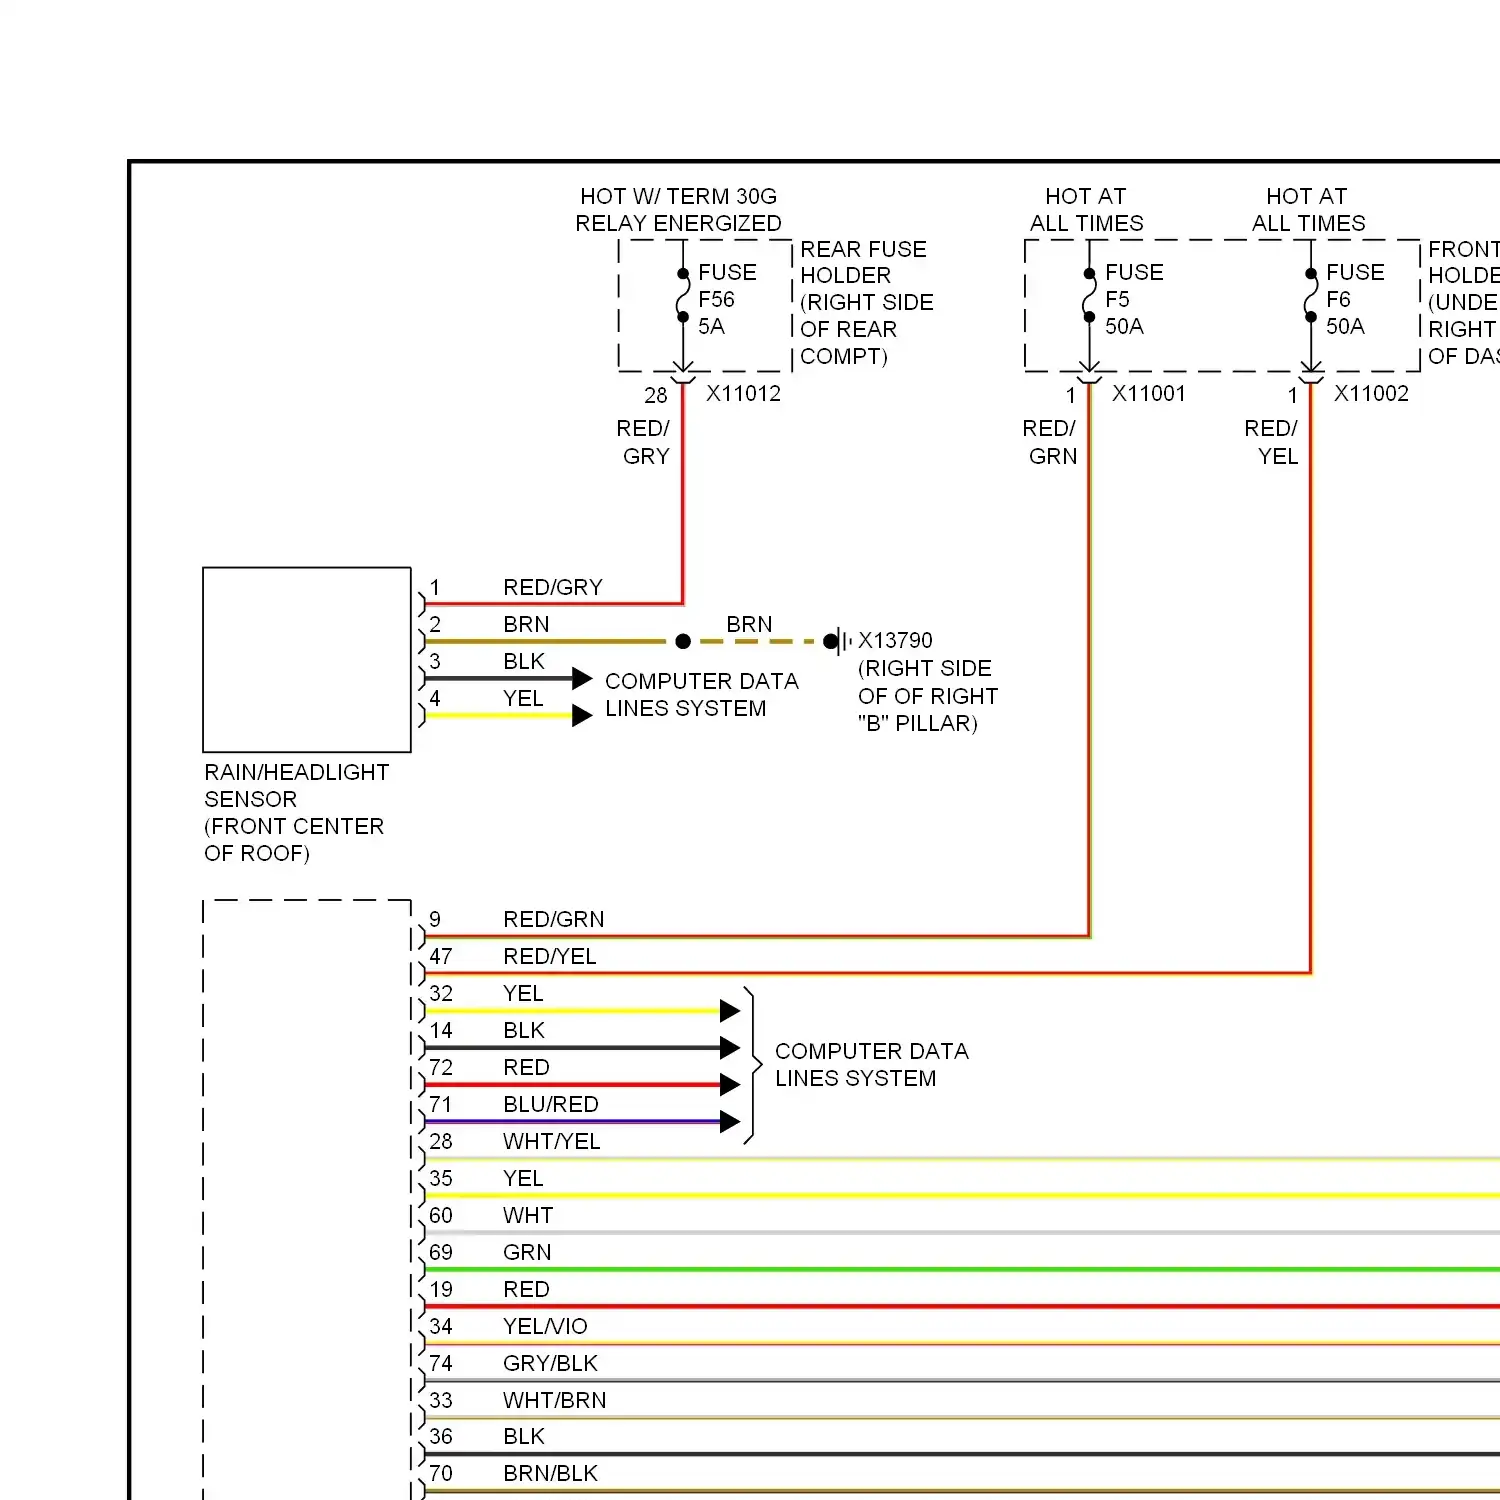Image resolution: width=1500 pixels, height=1500 pixels.
Task: Click the BRN label on dashed ground wire
Action: 749,624
